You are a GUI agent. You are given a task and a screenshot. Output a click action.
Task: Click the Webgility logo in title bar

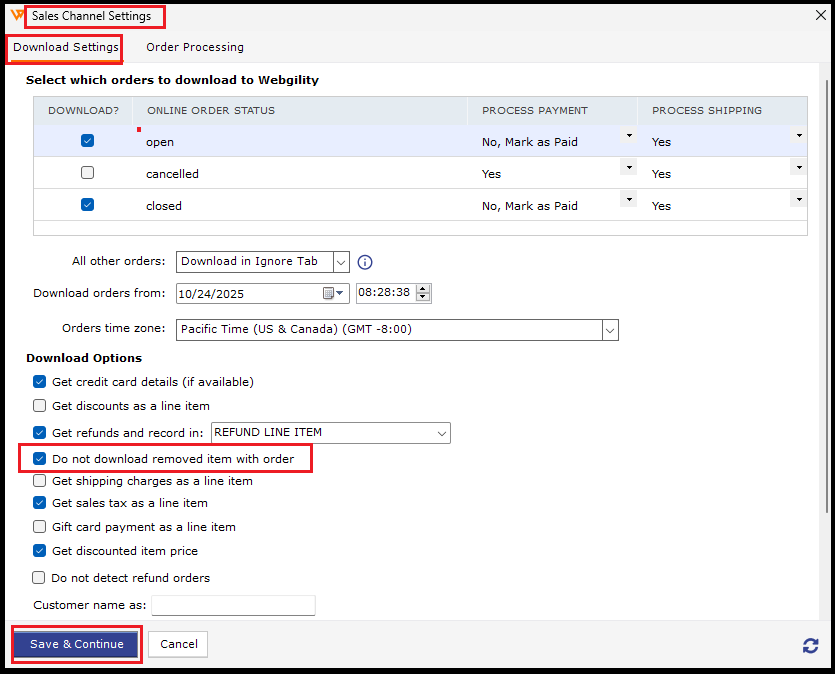pos(17,16)
